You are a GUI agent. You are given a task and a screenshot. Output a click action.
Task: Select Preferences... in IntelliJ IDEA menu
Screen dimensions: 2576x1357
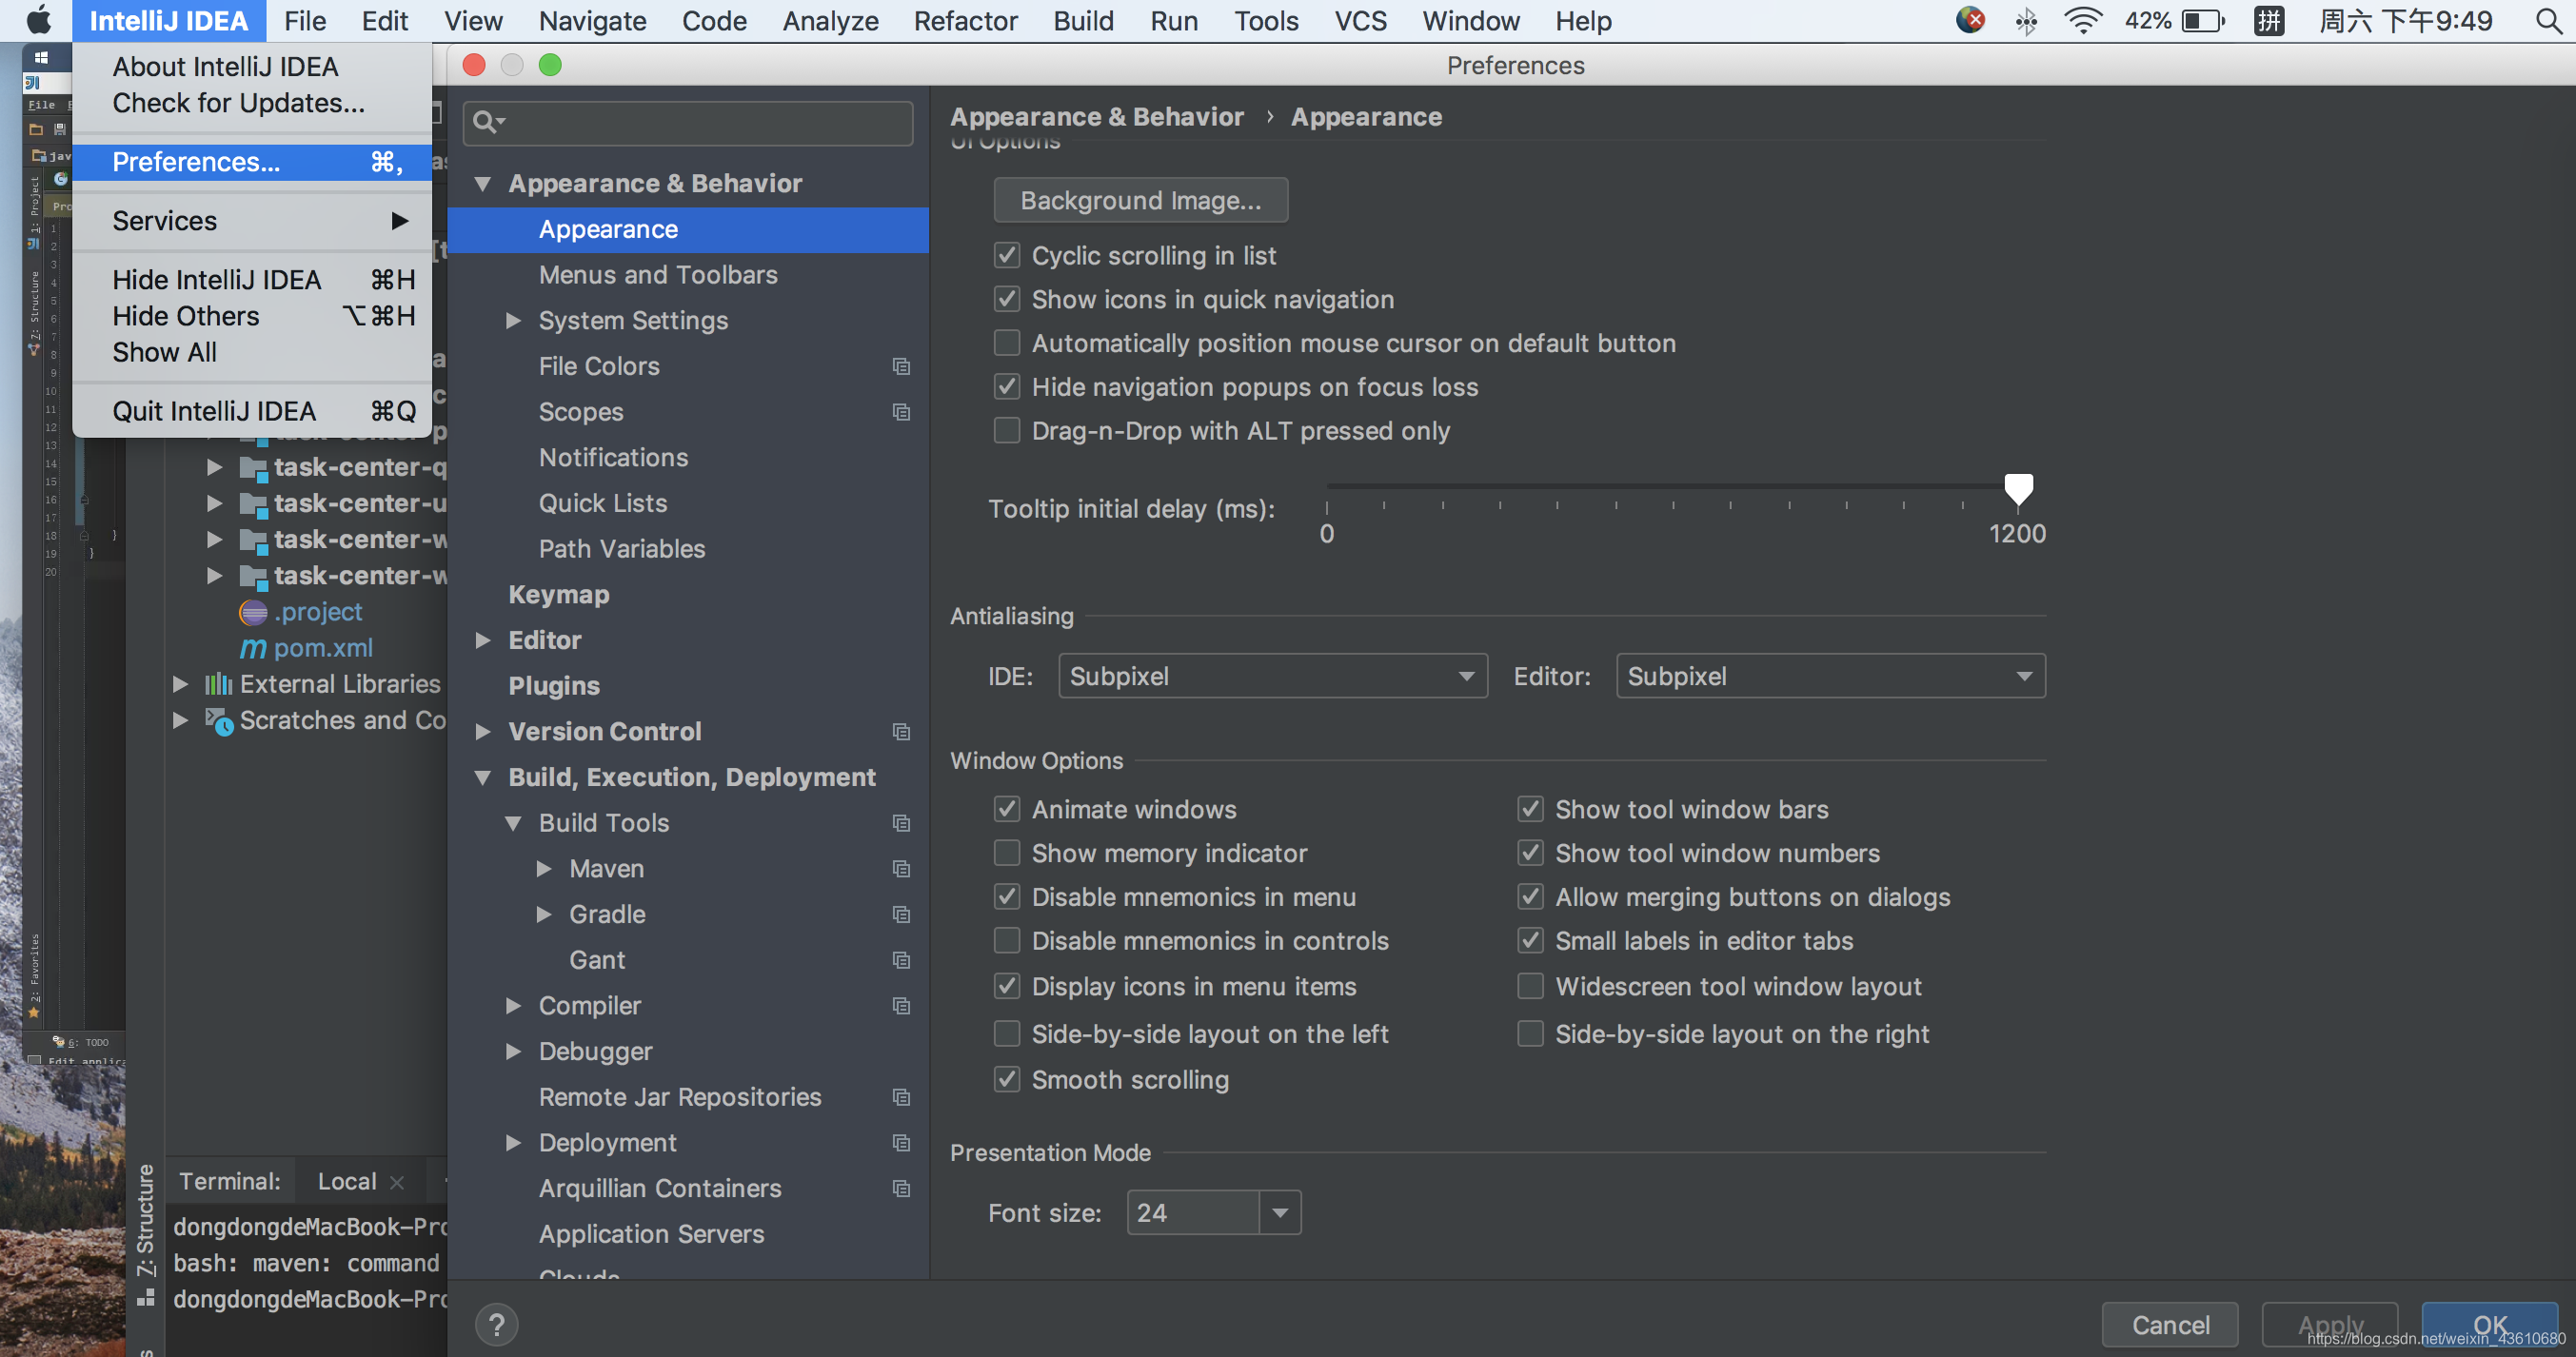[x=252, y=162]
